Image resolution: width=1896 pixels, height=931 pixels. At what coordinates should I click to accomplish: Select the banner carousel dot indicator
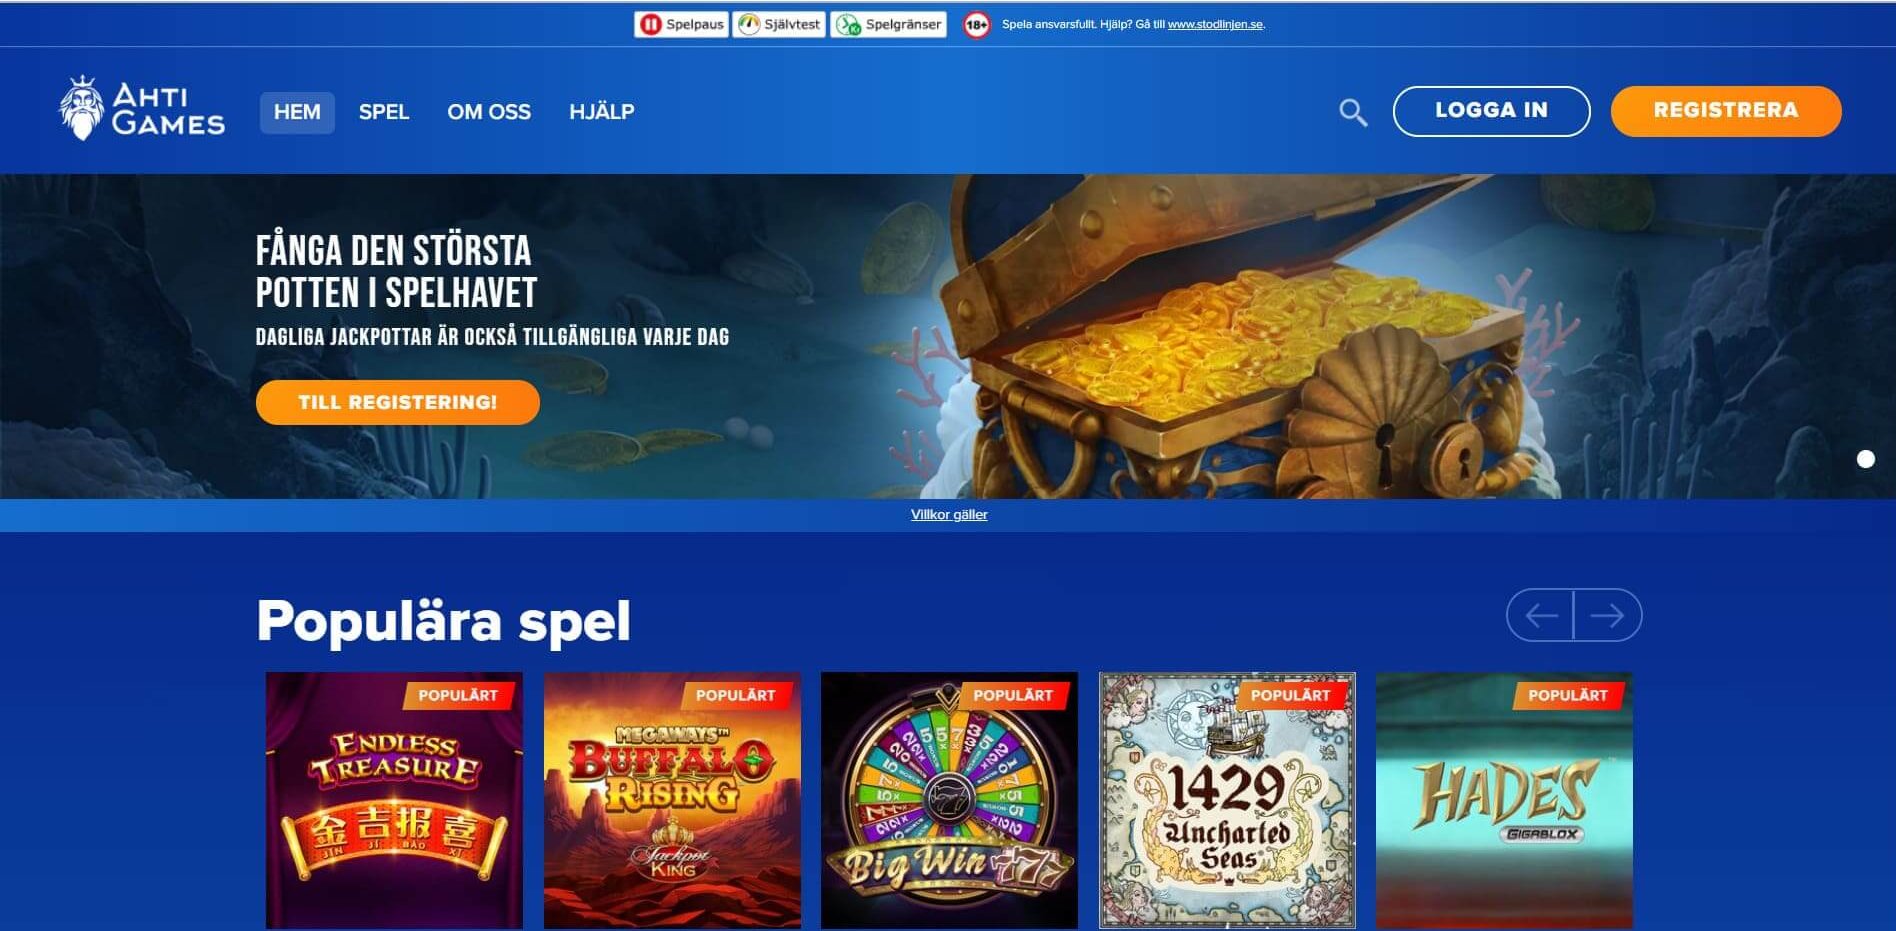[x=1866, y=459]
